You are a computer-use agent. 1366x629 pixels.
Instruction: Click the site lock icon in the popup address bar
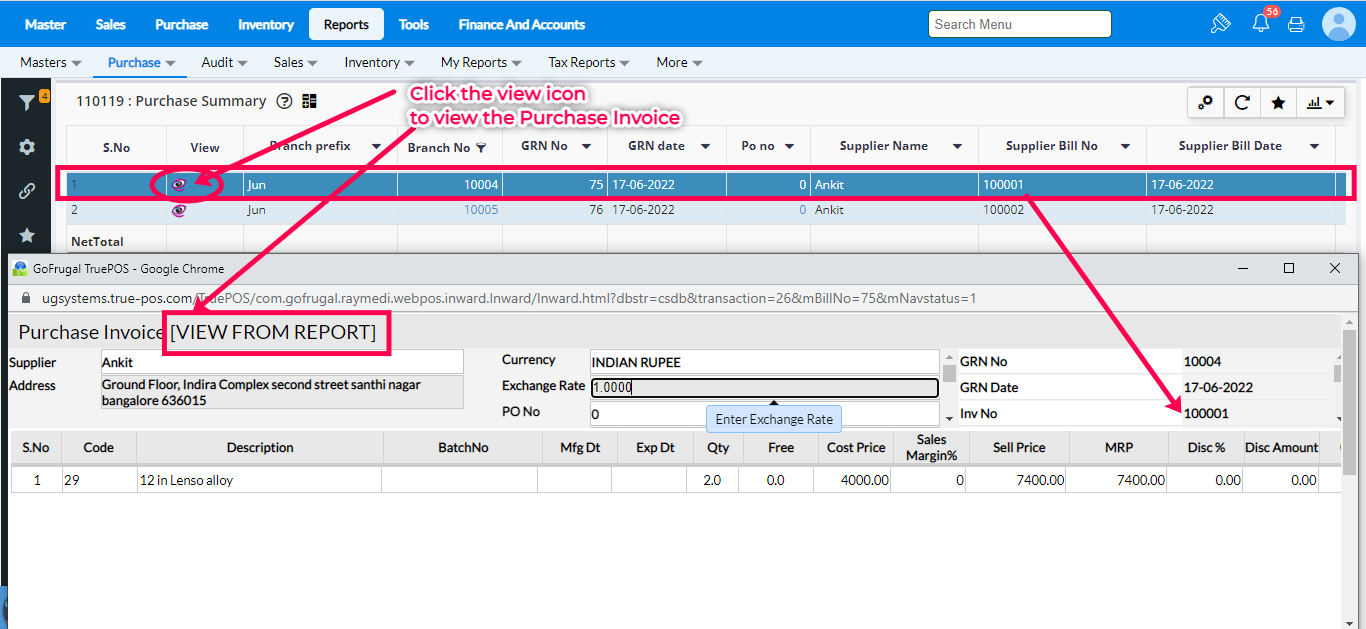coord(26,298)
